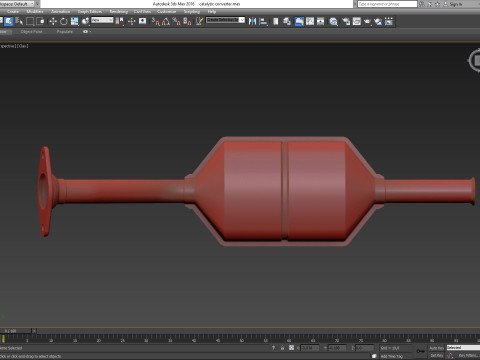Screen dimensions: 480x360
Task: Toggle the Spinner Snap button
Action: 187,22
